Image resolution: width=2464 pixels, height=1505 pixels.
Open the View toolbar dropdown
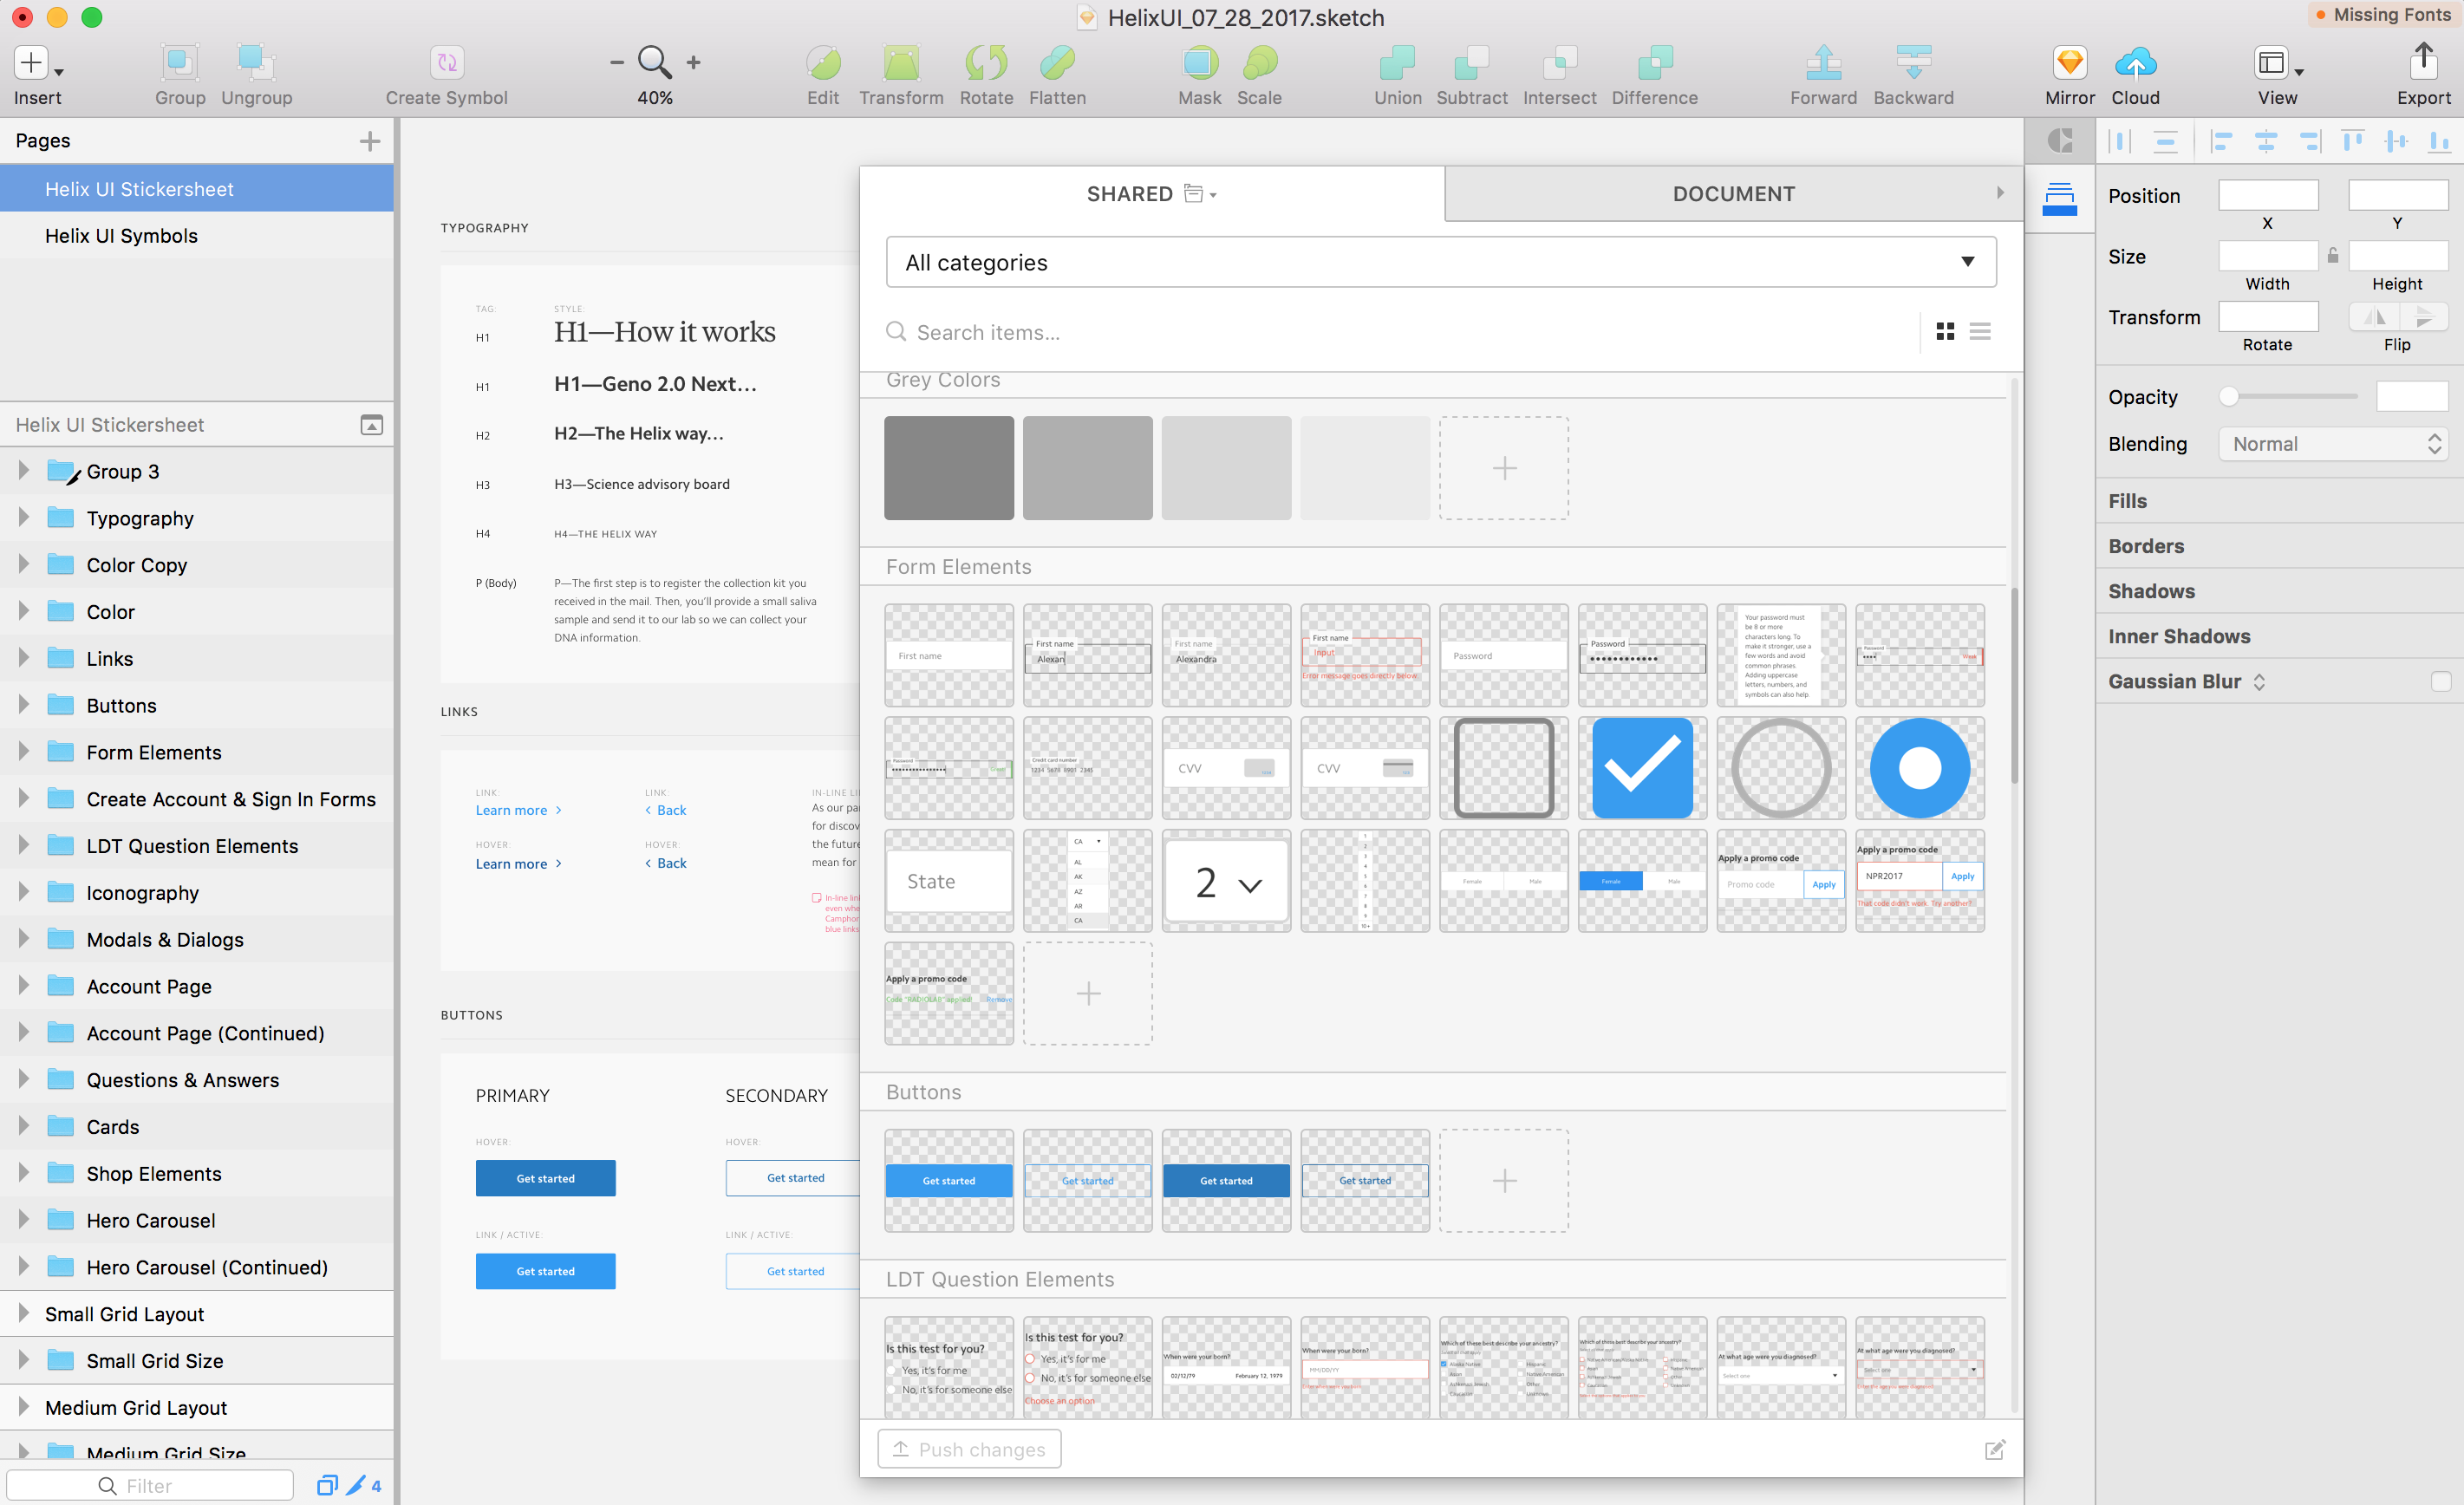2278,63
